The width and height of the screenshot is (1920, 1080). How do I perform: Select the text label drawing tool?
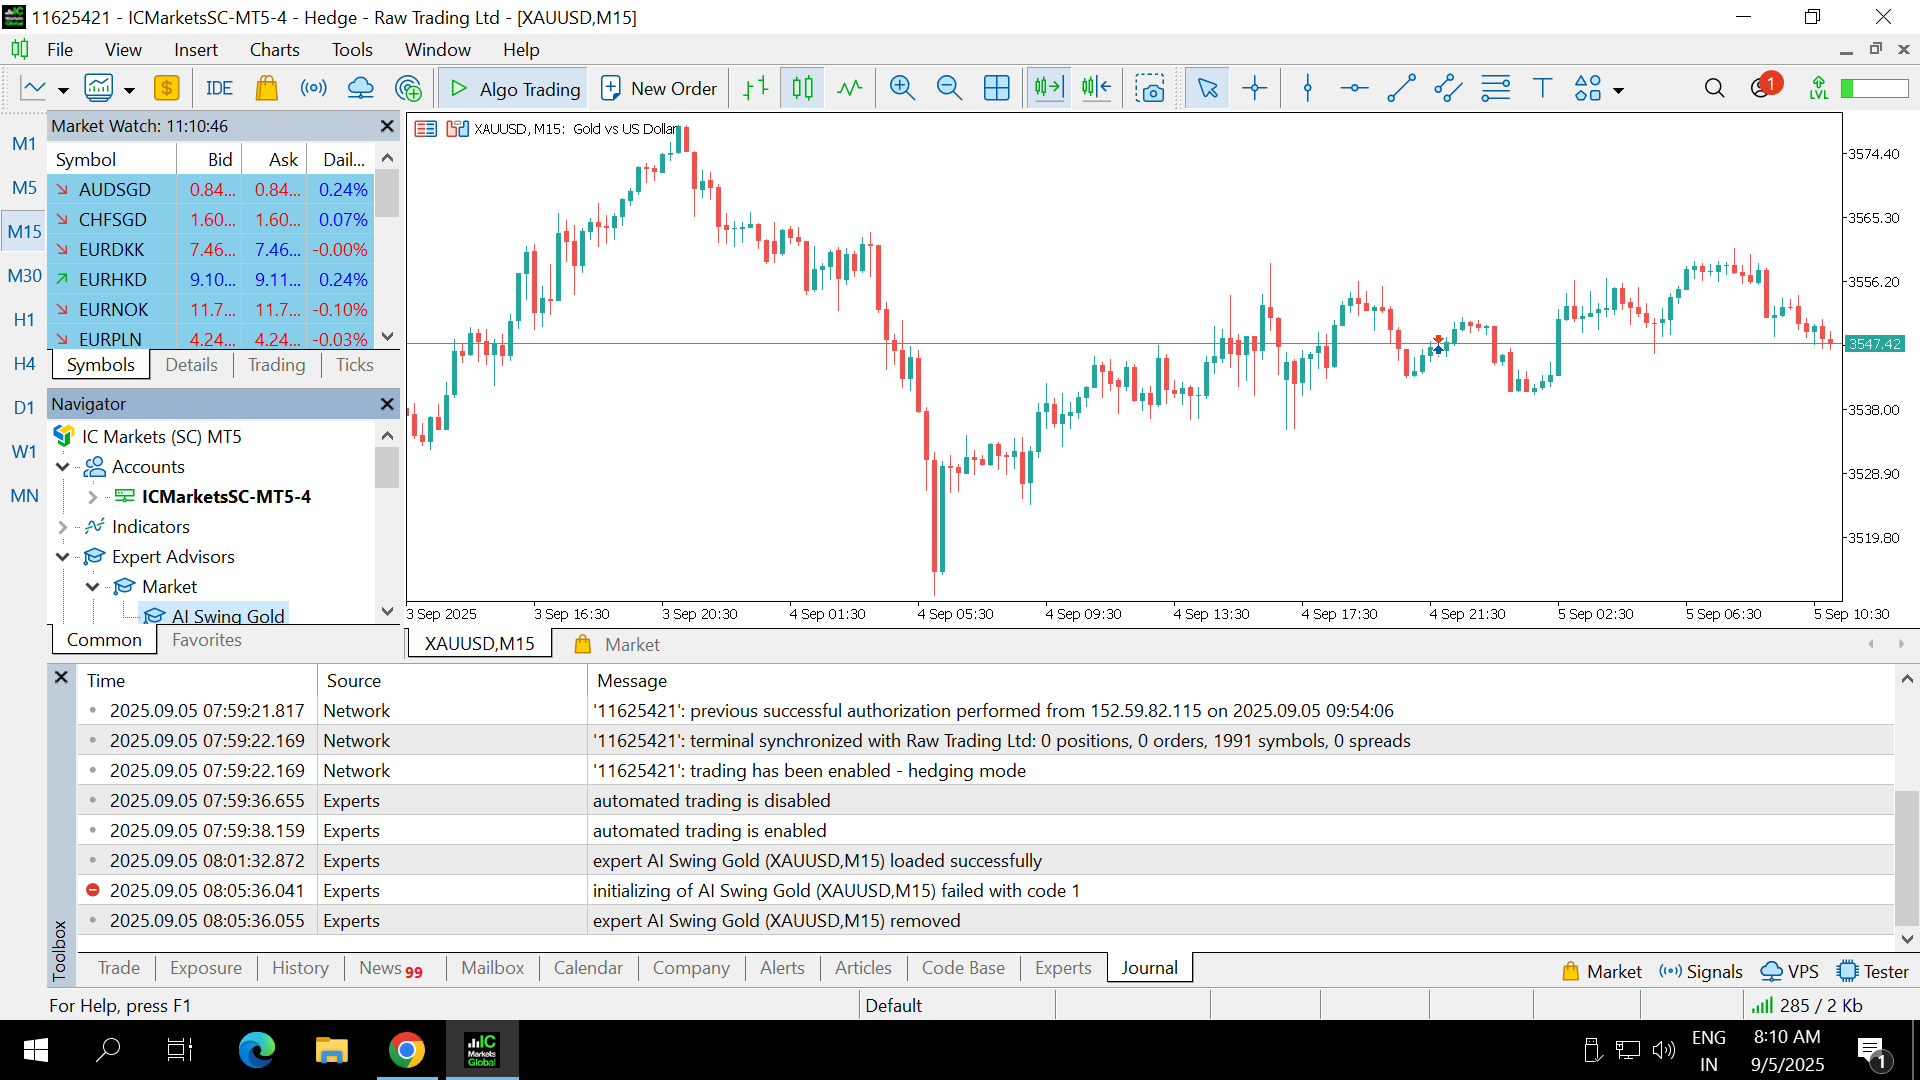click(x=1542, y=88)
